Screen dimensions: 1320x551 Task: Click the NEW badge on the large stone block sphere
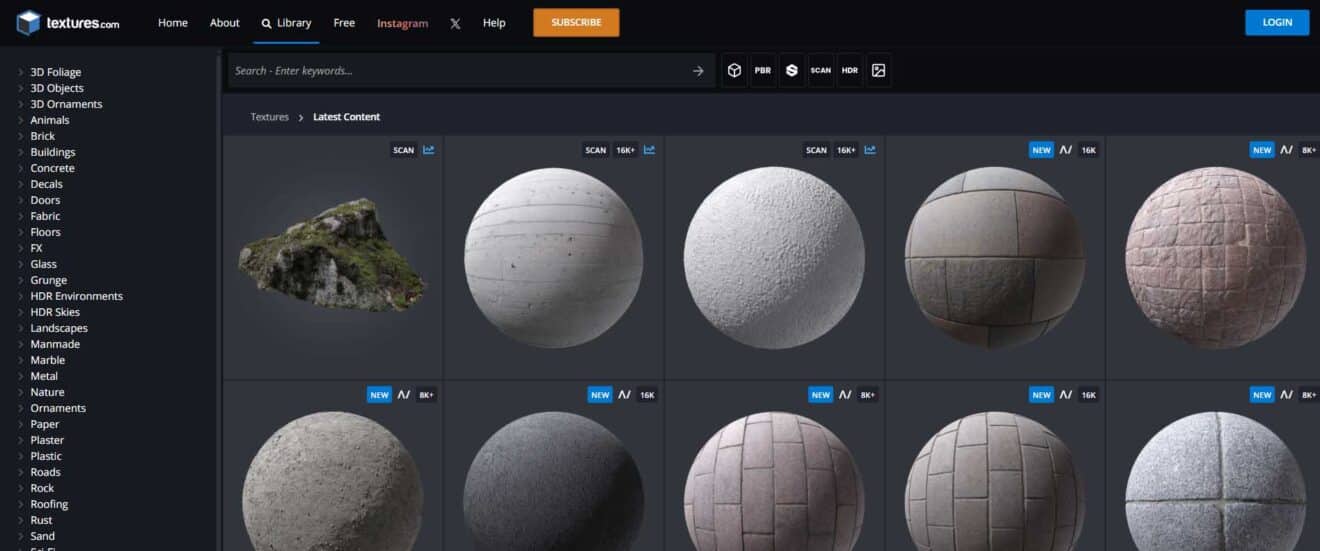click(x=1042, y=150)
